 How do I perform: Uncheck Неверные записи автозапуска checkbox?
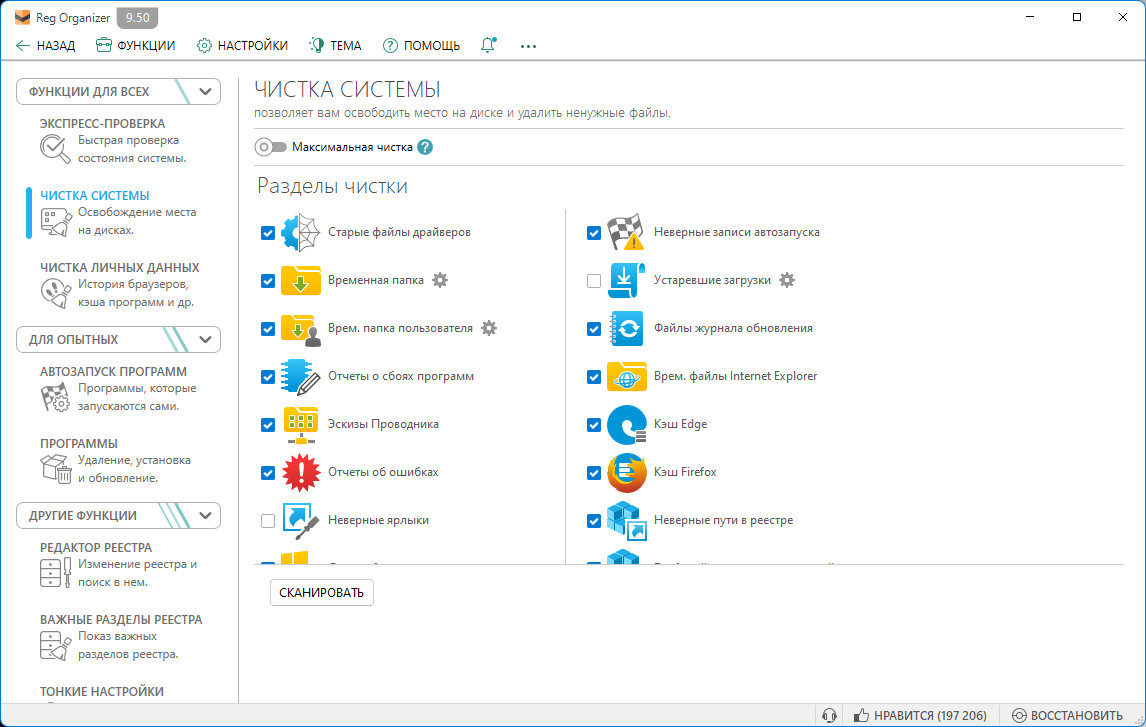coord(593,232)
